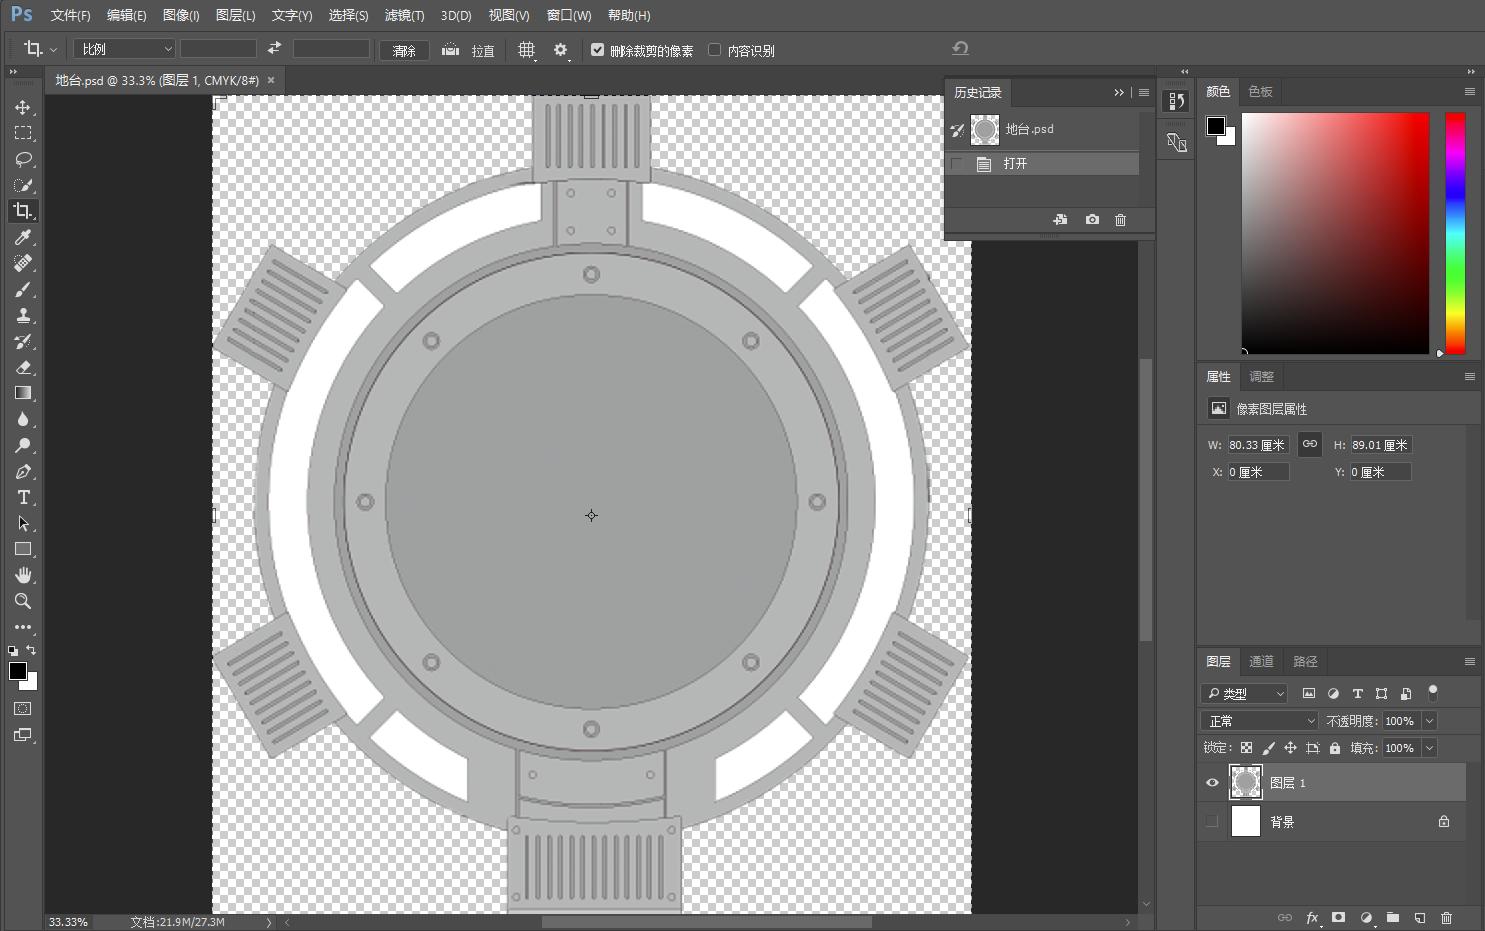Select the Lasso tool

pos(23,159)
